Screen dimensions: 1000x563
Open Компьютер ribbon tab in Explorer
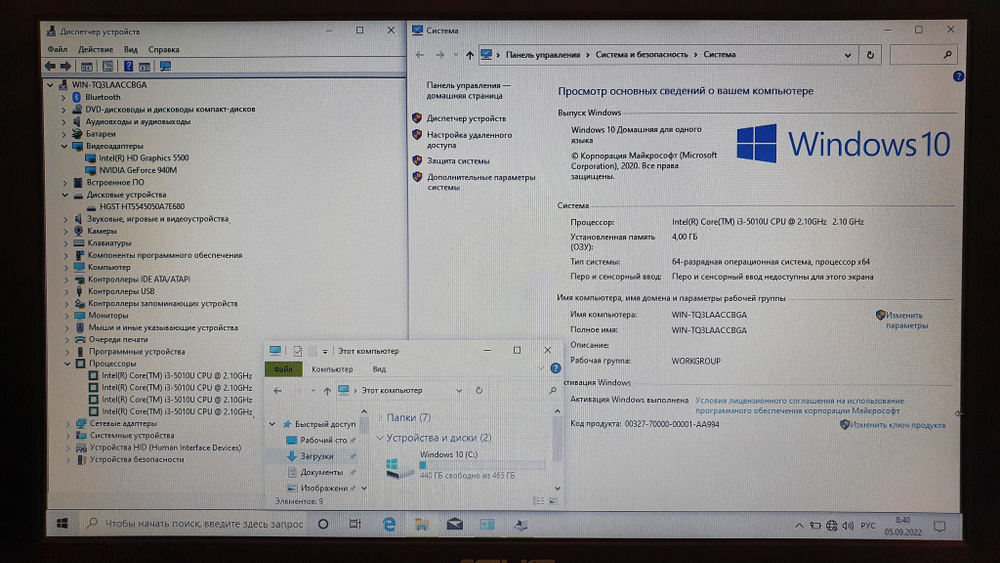pyautogui.click(x=332, y=369)
